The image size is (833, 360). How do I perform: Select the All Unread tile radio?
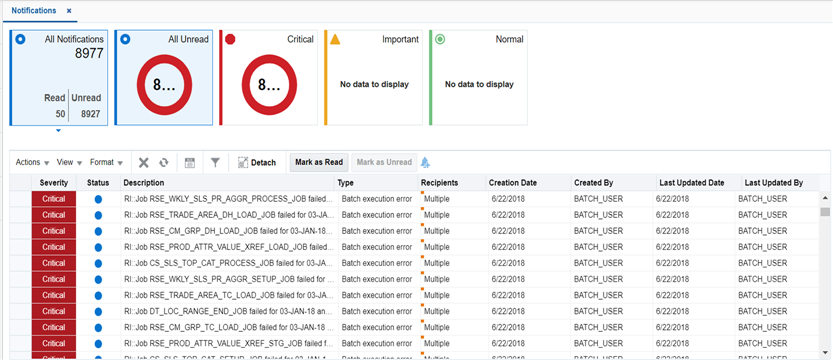pos(125,39)
